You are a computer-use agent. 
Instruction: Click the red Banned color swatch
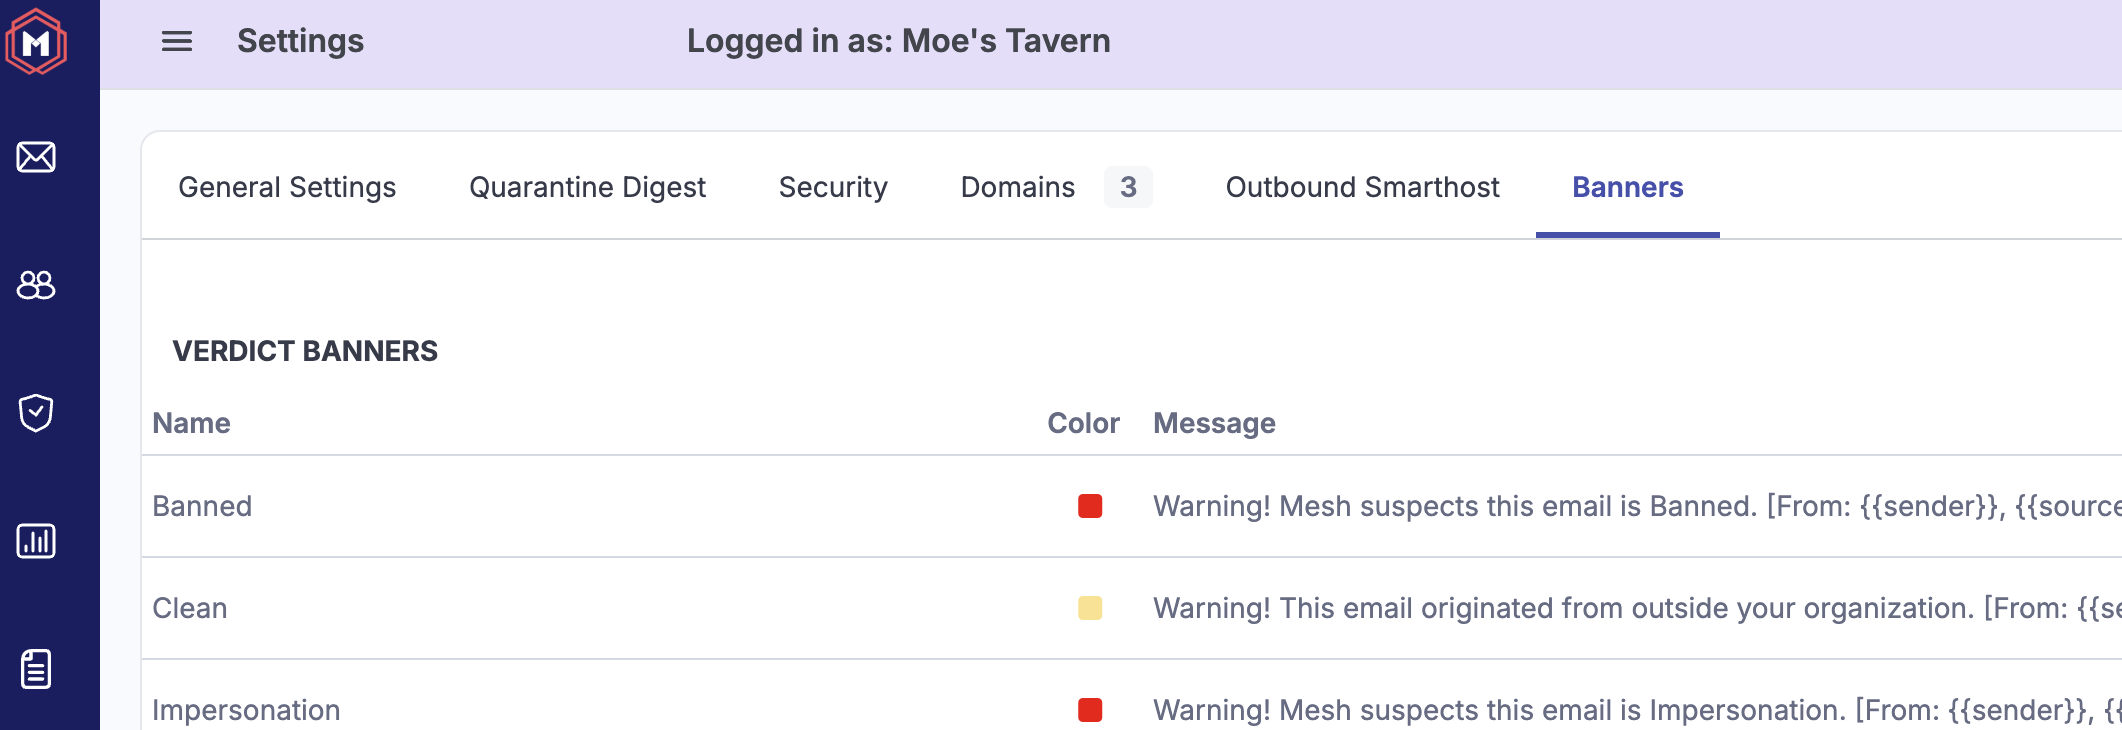point(1090,506)
